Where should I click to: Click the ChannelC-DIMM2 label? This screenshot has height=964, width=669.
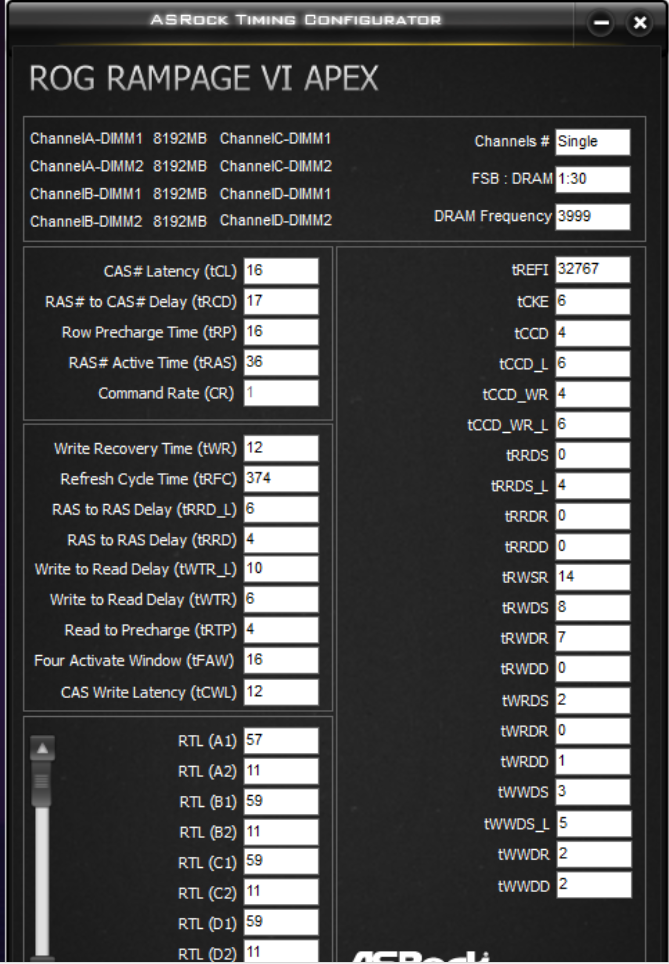275,166
